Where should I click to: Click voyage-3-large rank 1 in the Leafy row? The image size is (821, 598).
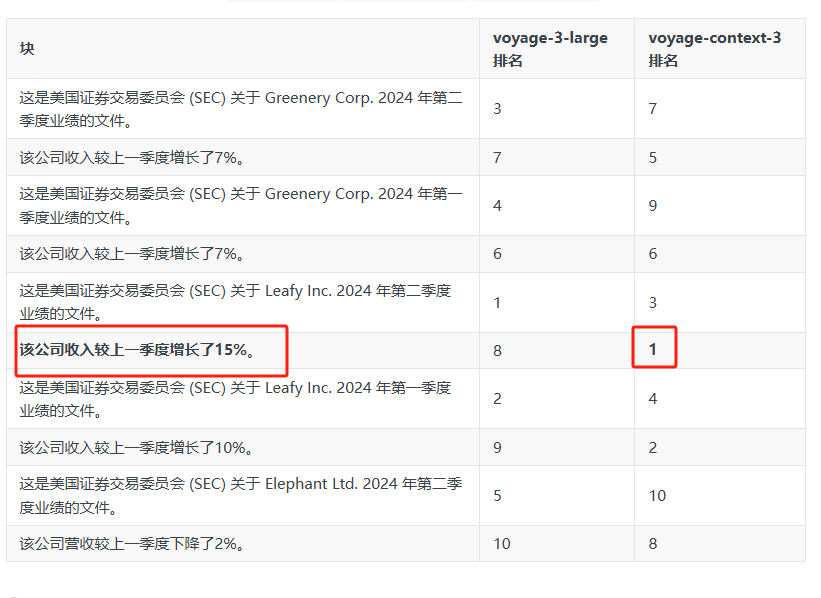tap(498, 302)
